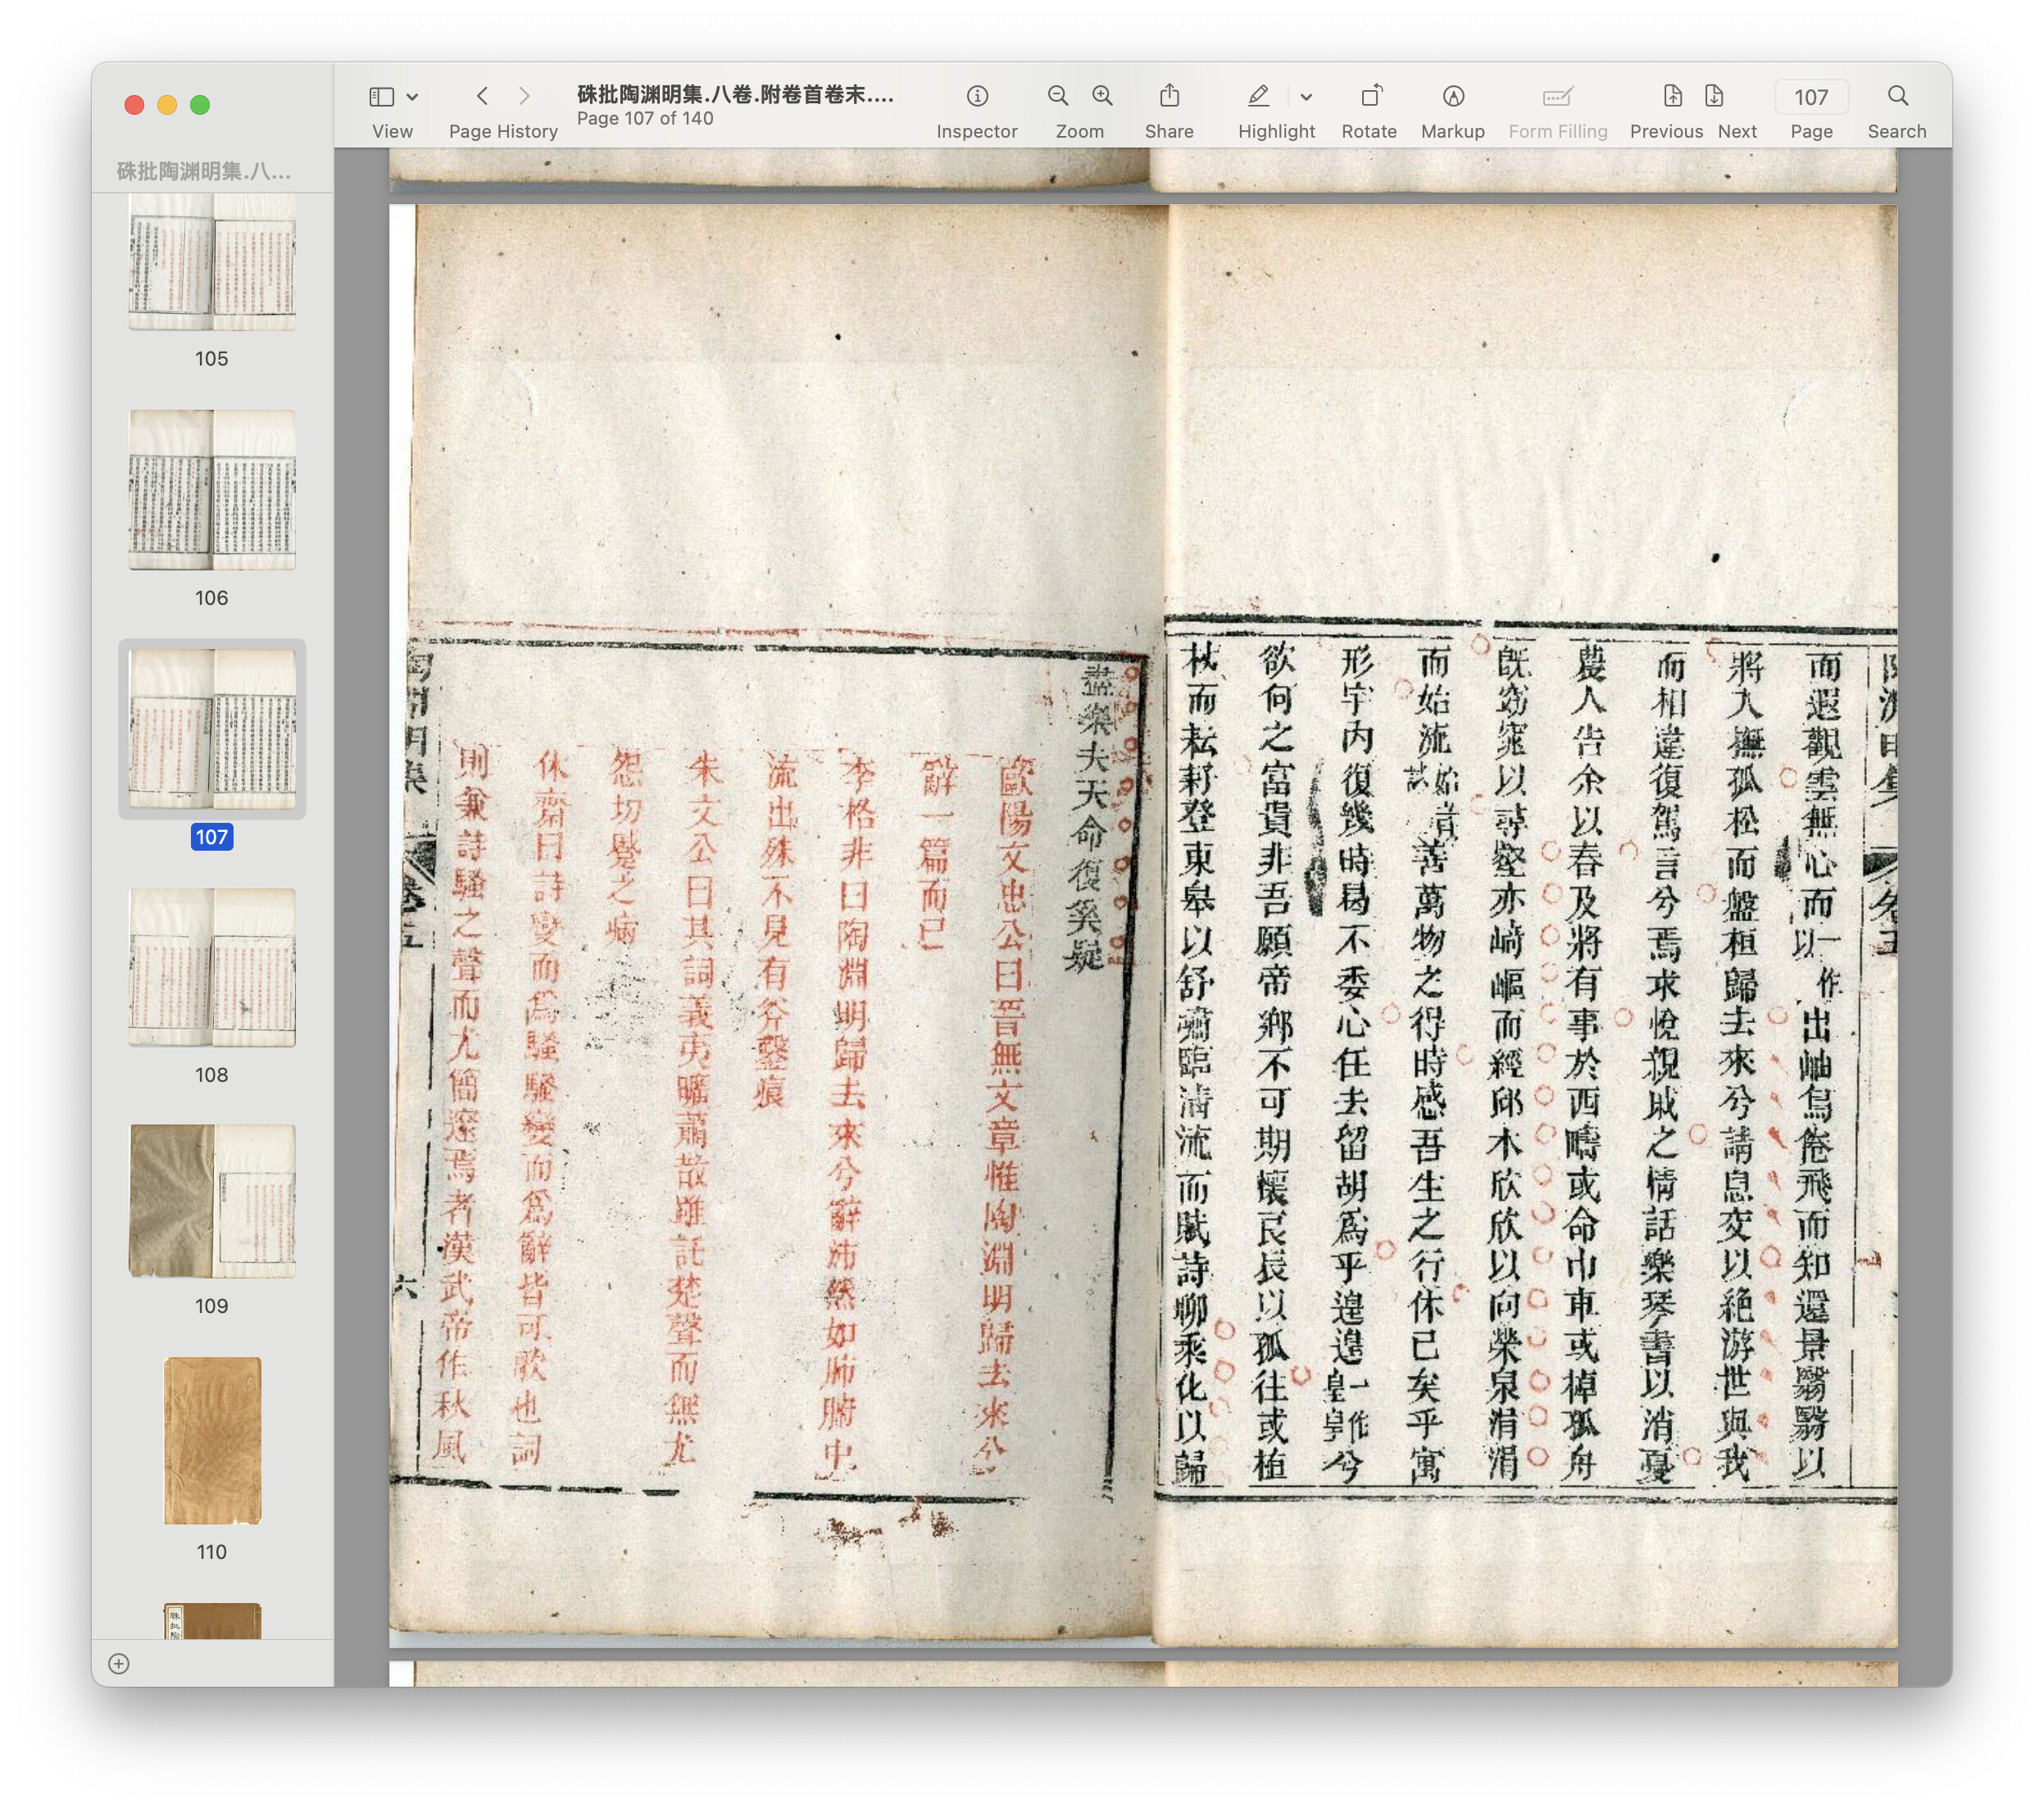
Task: Rotate the page with Rotate icon
Action: pyautogui.click(x=1370, y=96)
